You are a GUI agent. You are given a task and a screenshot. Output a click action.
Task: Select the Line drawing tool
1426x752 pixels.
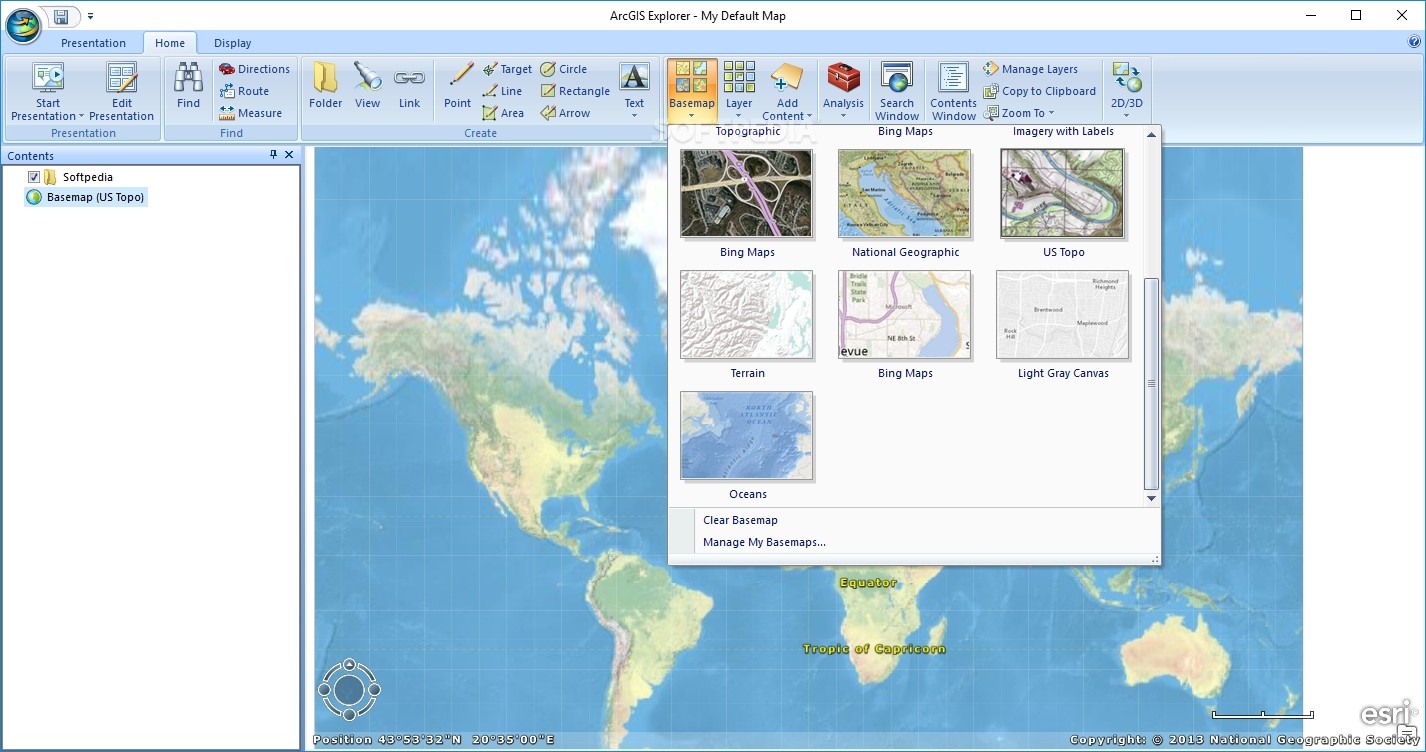tap(502, 91)
